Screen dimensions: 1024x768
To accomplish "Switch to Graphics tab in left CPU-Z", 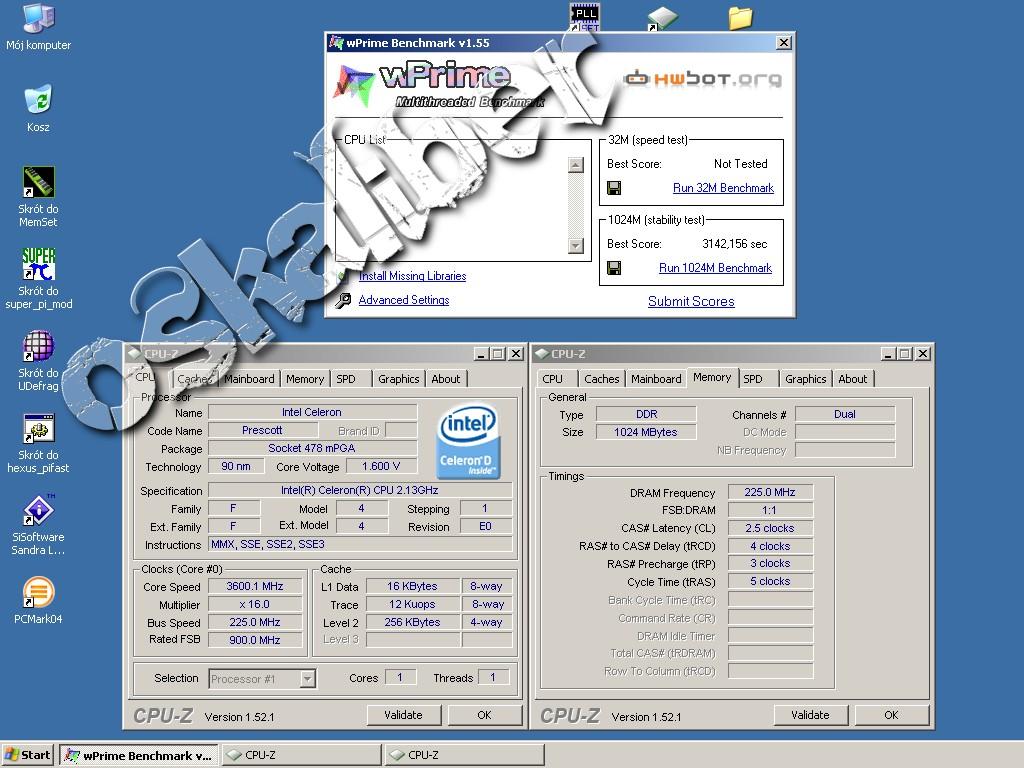I will pyautogui.click(x=398, y=379).
